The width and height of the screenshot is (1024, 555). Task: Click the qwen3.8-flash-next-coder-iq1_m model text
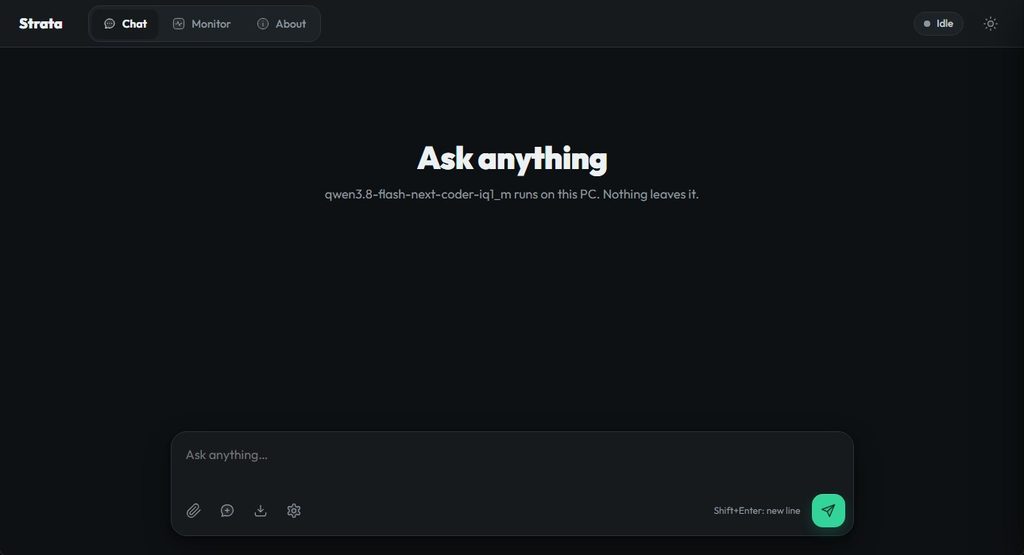[418, 194]
